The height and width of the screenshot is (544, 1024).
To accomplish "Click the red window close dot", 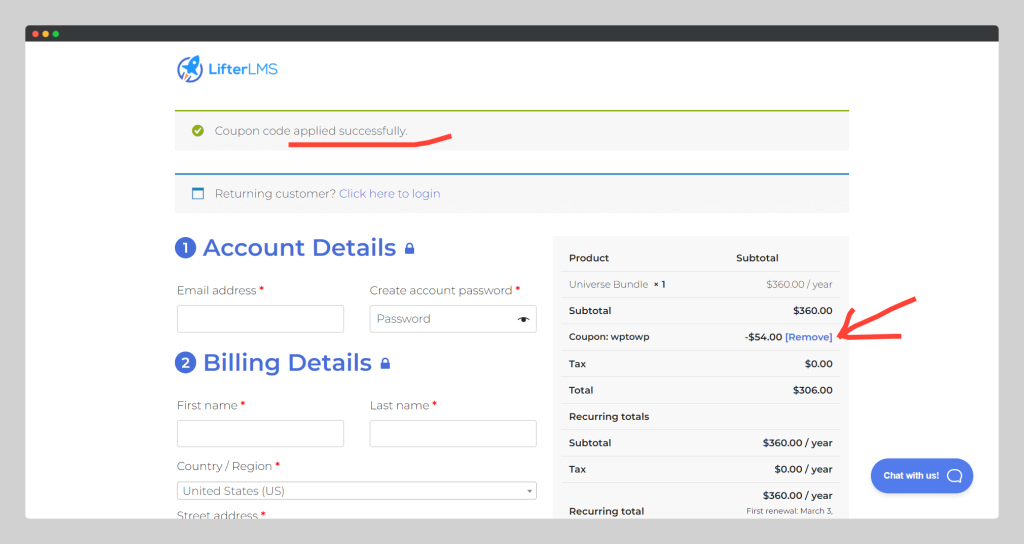I will click(35, 34).
